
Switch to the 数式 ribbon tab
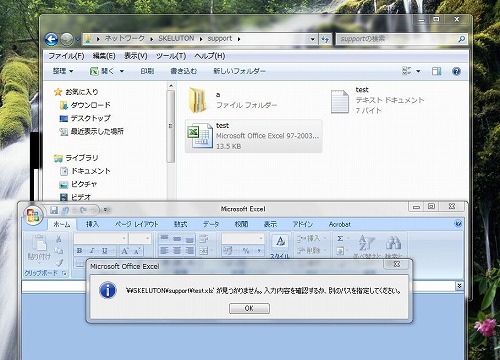(x=180, y=224)
